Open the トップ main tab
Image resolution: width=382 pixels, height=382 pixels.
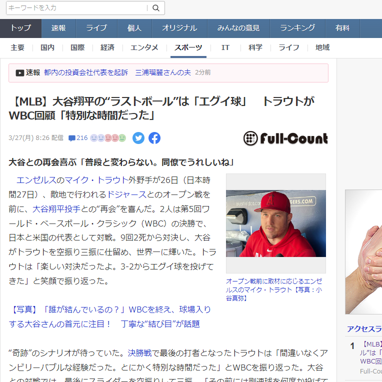(x=21, y=28)
